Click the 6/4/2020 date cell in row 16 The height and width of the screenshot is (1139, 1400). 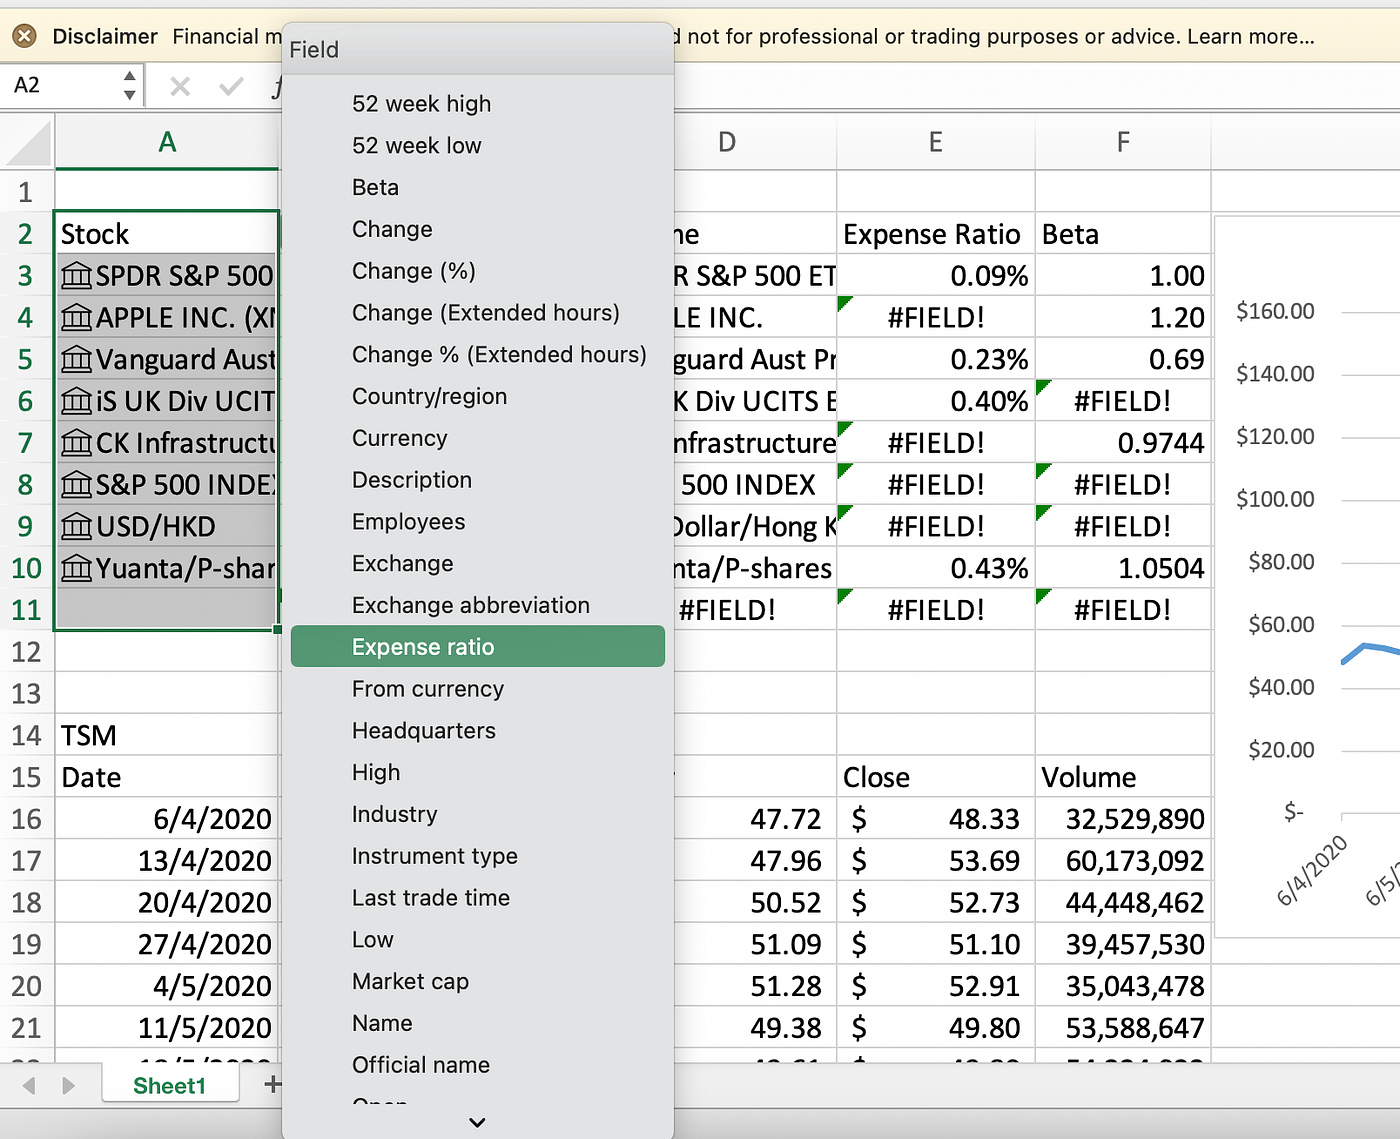167,820
